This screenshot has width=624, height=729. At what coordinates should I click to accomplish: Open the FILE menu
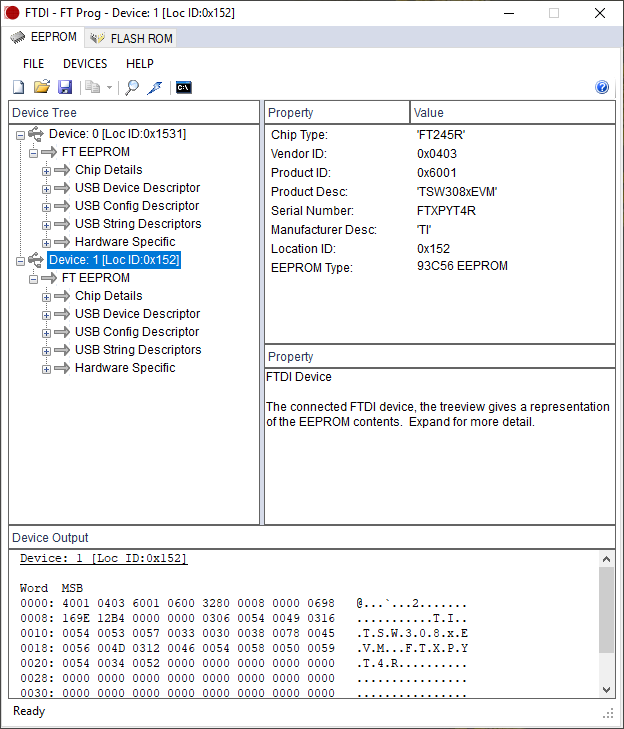tap(33, 64)
